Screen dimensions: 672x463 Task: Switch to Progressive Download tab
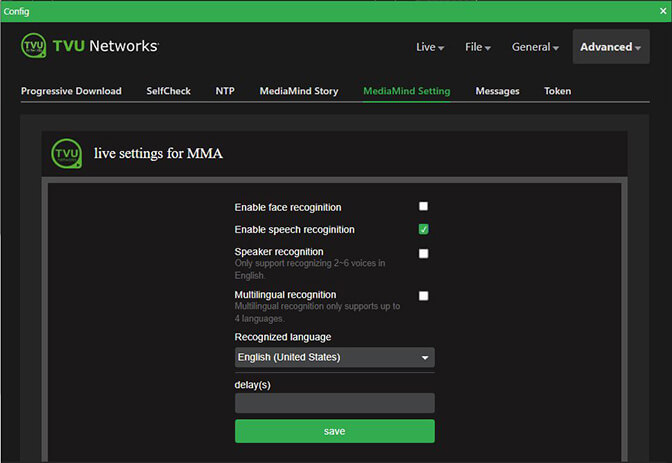coord(71,91)
